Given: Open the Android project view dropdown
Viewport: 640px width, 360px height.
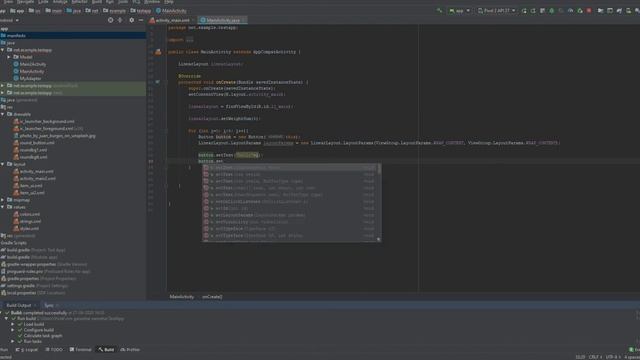Looking at the screenshot, I should click(x=9, y=20).
